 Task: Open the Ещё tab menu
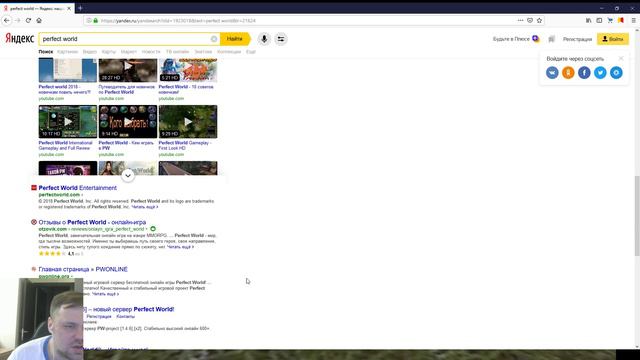(x=251, y=52)
